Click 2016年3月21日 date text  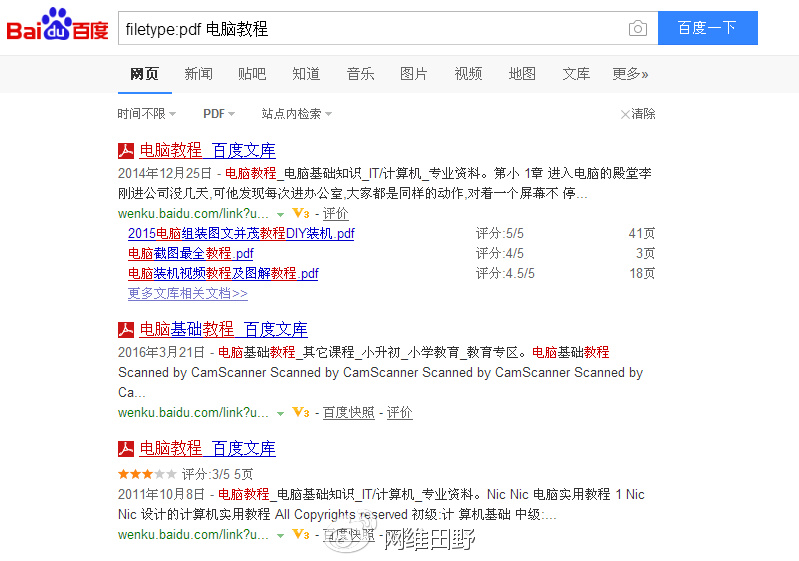pos(161,352)
